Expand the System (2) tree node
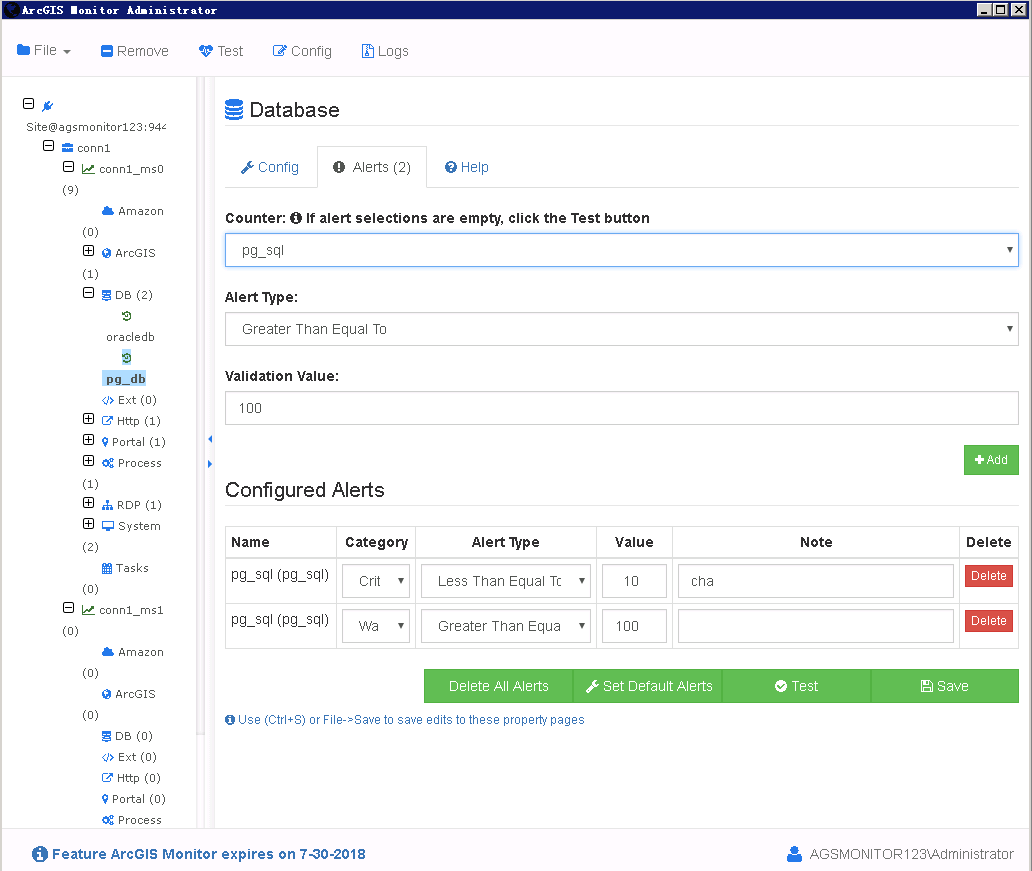Screen dimensions: 1032x871 [x=88, y=524]
